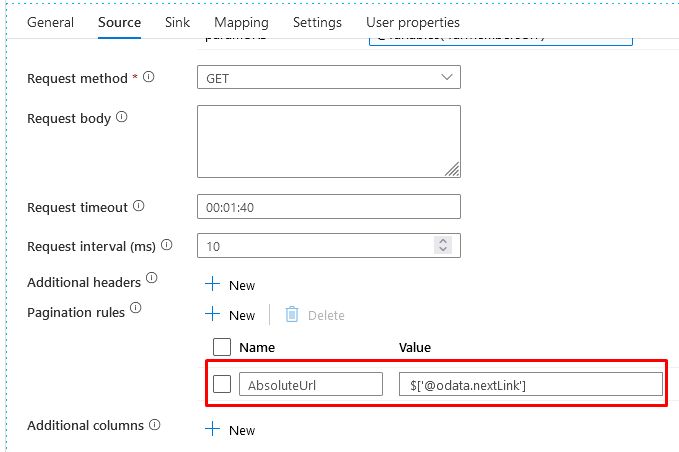
Task: Click the Pagination rules info icon
Action: (136, 308)
